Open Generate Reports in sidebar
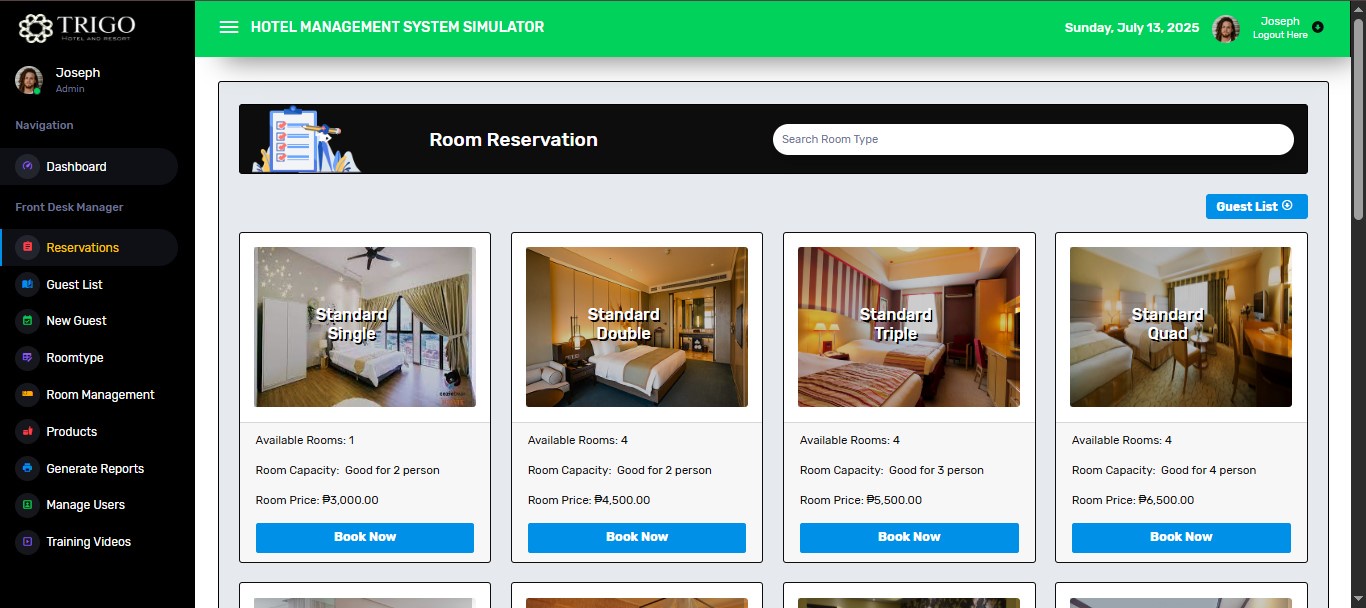The height and width of the screenshot is (608, 1366). click(x=90, y=469)
